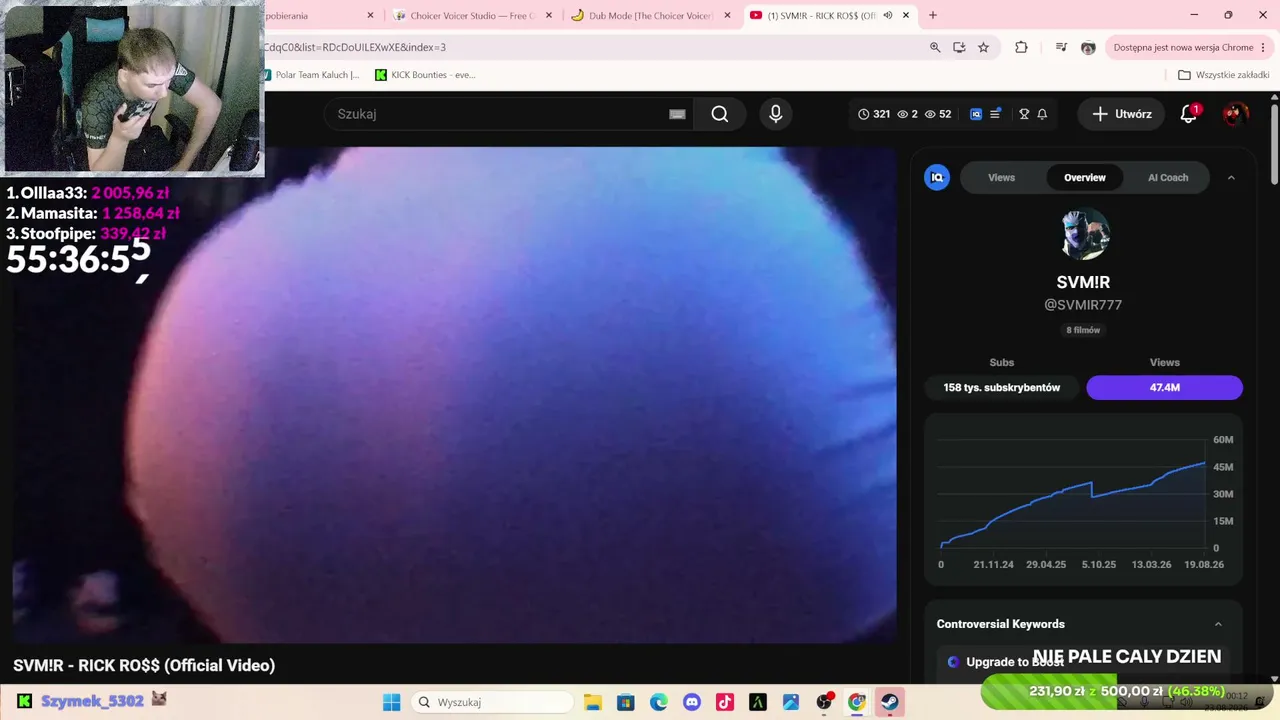The width and height of the screenshot is (1280, 720).
Task: Open a new browser tab
Action: click(x=933, y=15)
